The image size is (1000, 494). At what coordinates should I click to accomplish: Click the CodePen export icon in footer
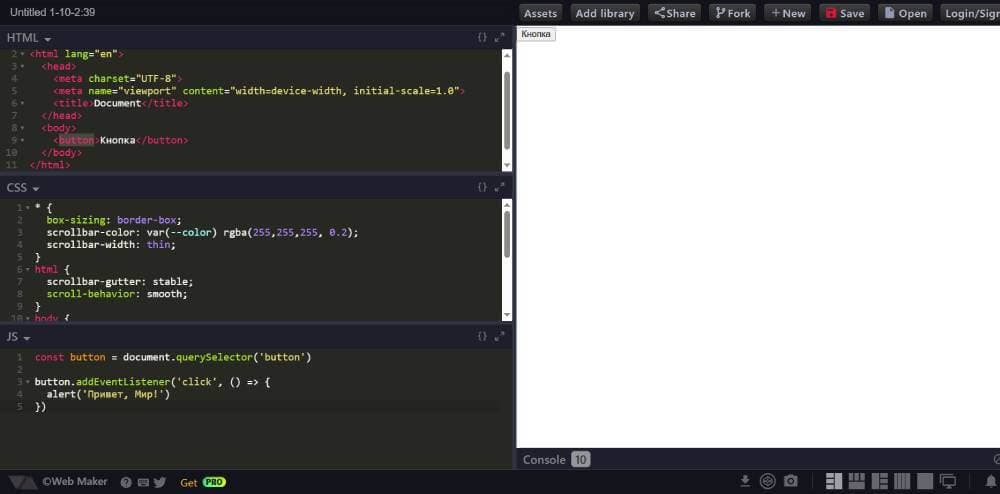(x=768, y=481)
